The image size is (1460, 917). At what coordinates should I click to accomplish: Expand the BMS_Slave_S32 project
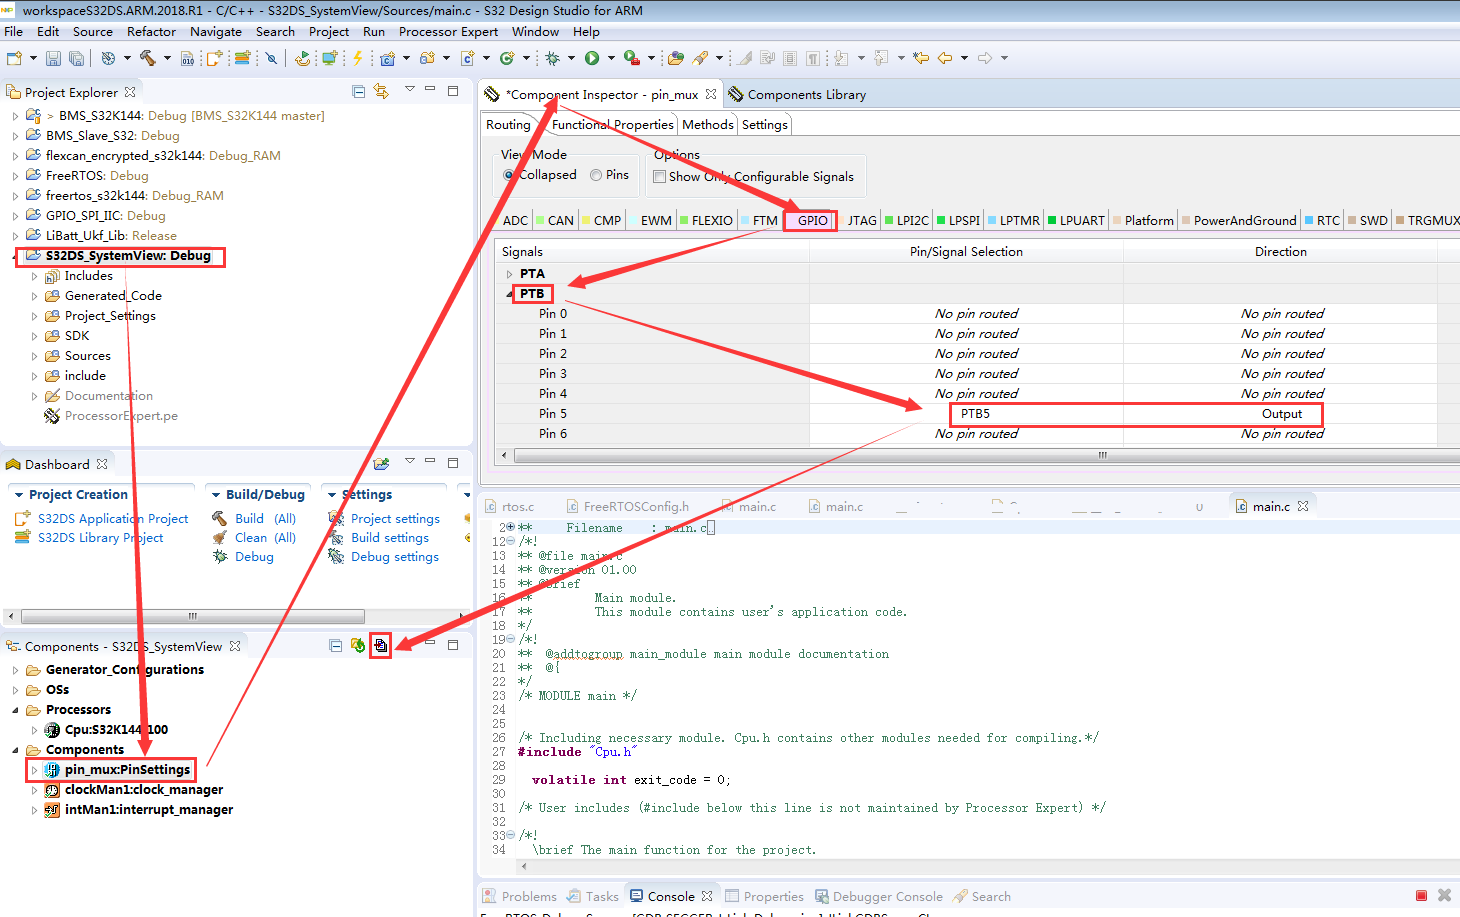click(x=15, y=136)
